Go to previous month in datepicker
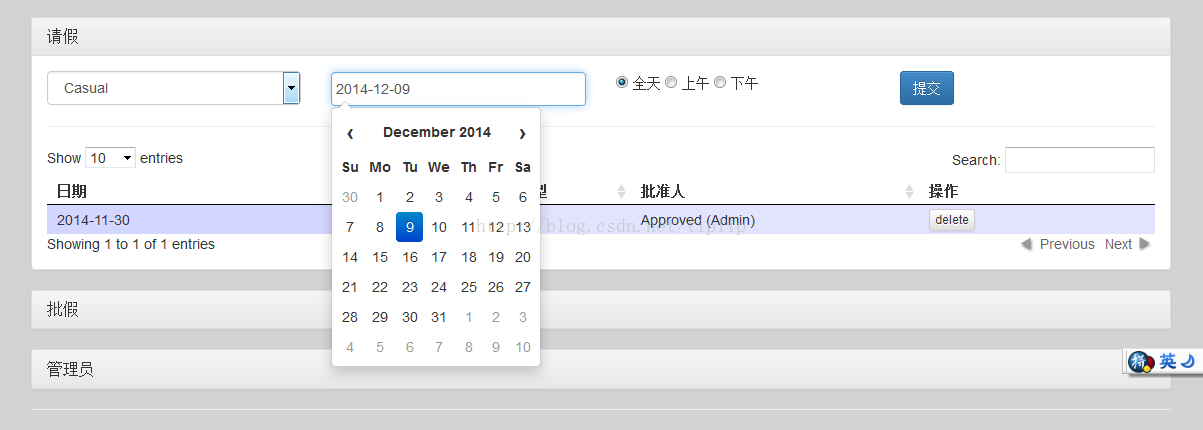 point(350,133)
